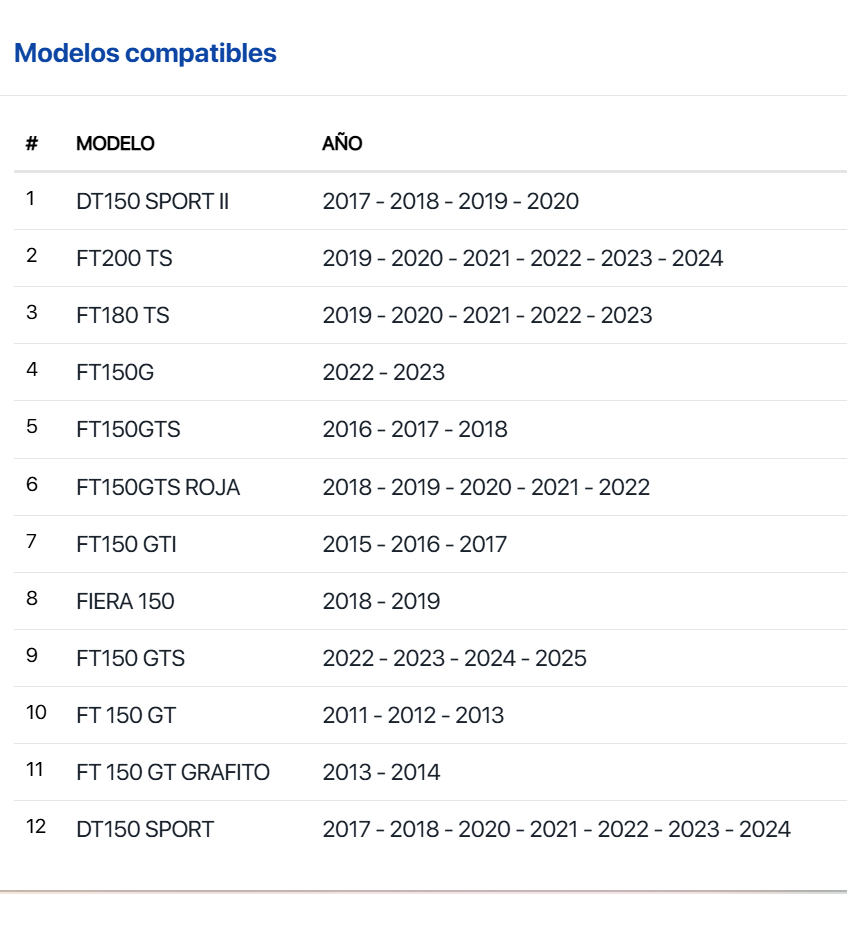Click the FT 150 GT GRAFITO entry
847x936 pixels.
[x=173, y=772]
